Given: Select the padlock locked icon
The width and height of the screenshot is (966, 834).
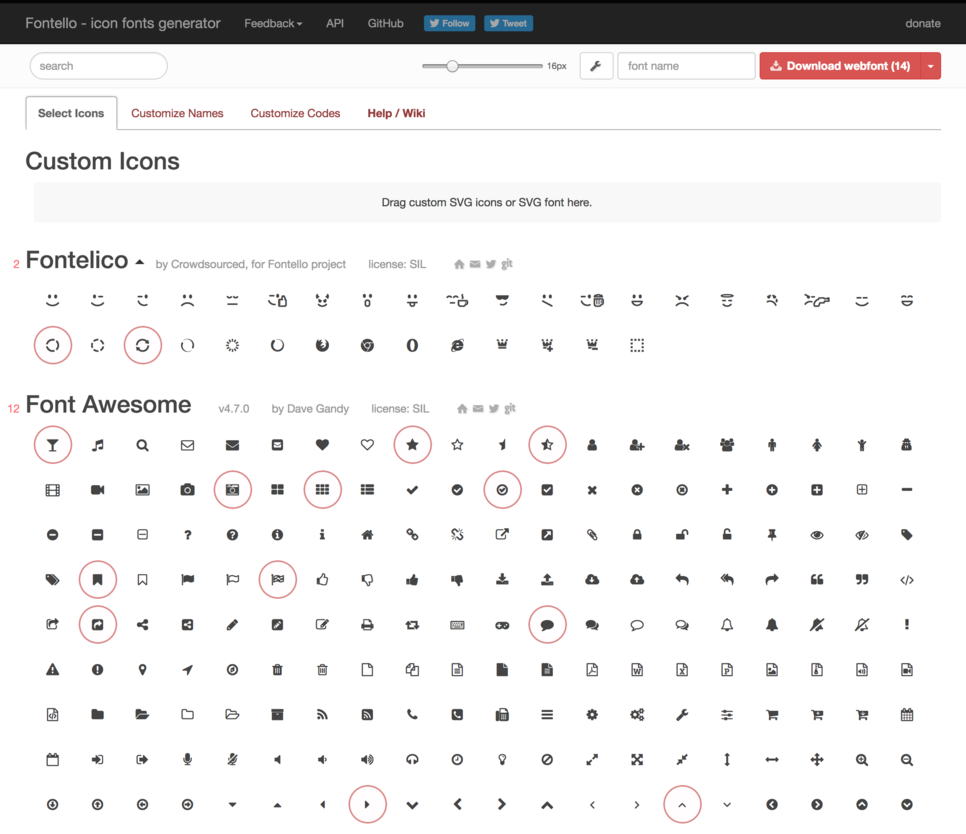Looking at the screenshot, I should pyautogui.click(x=637, y=535).
